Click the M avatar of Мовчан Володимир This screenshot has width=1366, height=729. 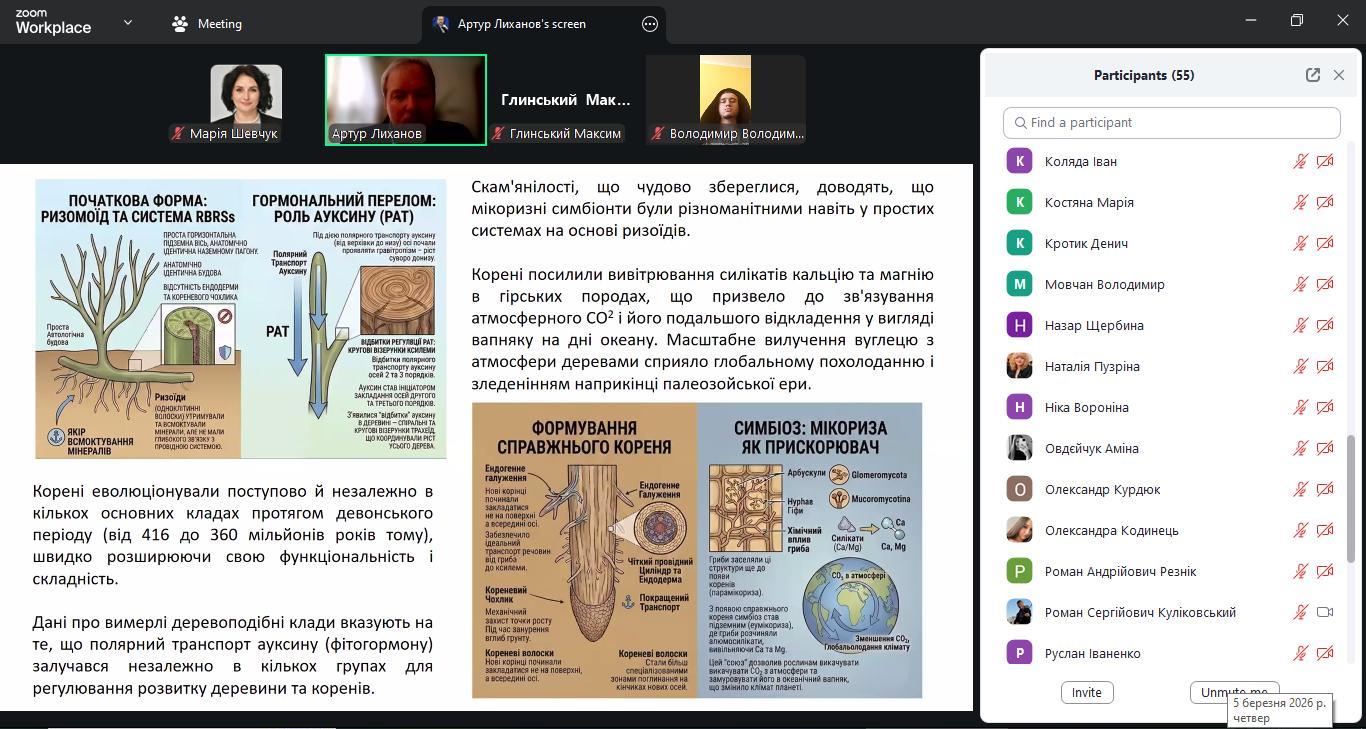[1019, 284]
